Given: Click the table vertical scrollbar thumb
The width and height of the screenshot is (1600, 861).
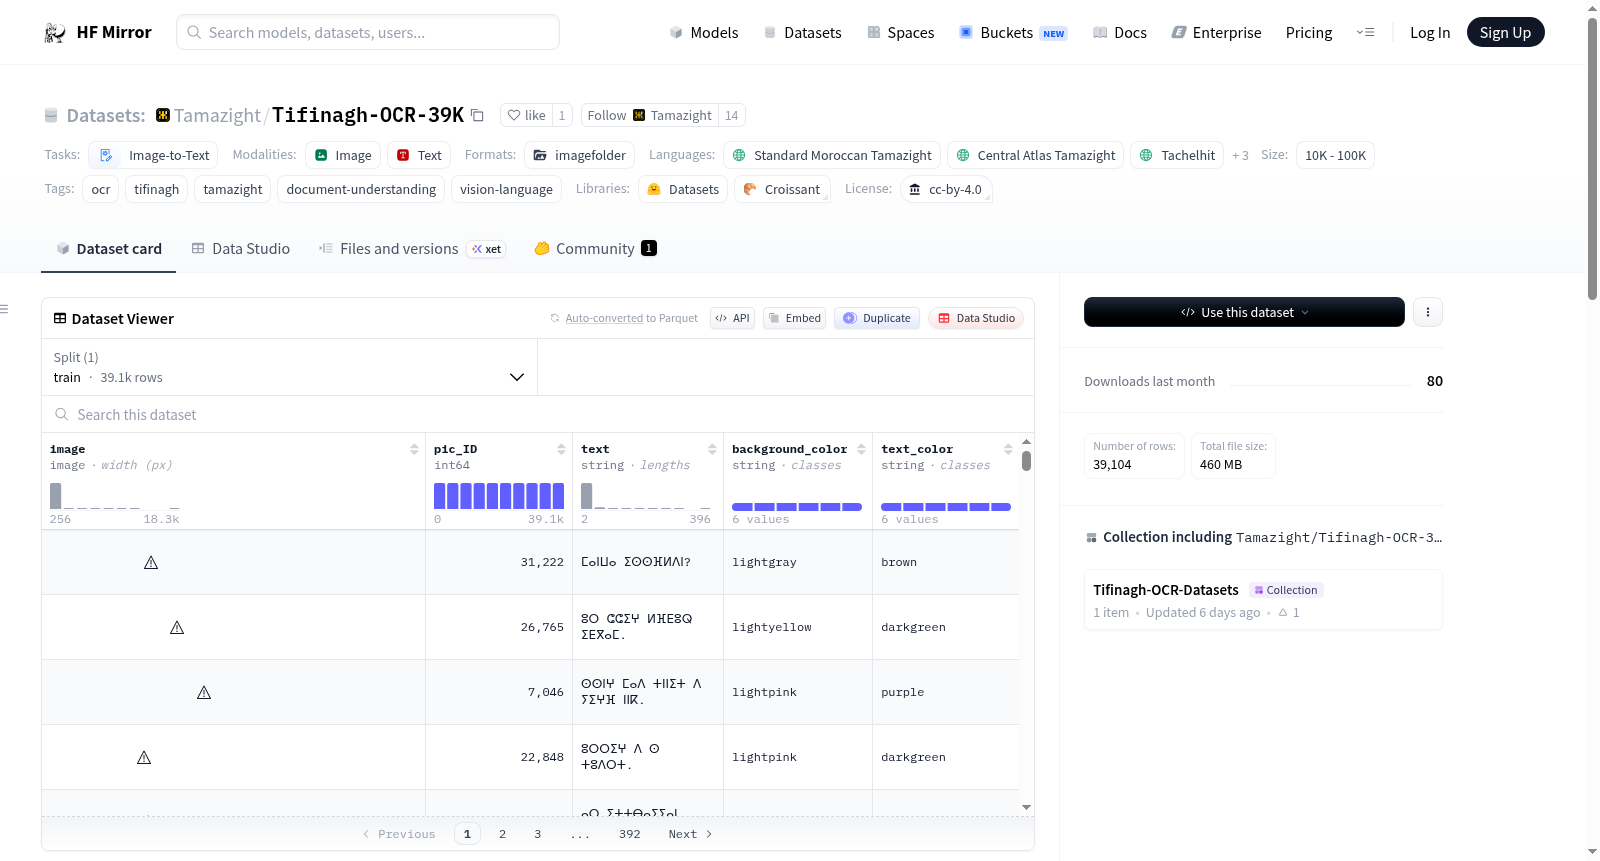Looking at the screenshot, I should (x=1026, y=461).
